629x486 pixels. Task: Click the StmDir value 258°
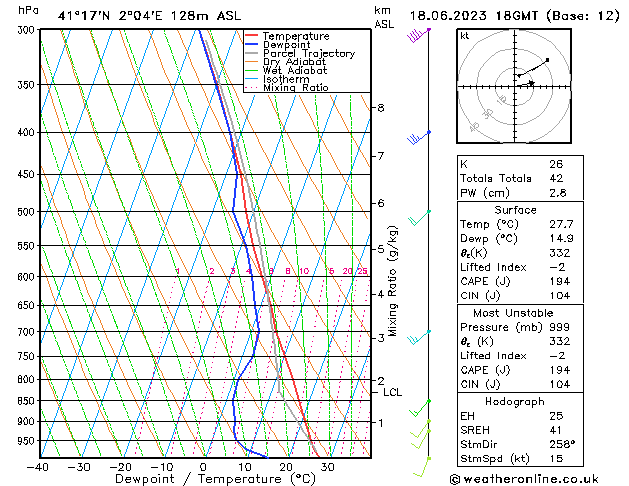pos(562,445)
